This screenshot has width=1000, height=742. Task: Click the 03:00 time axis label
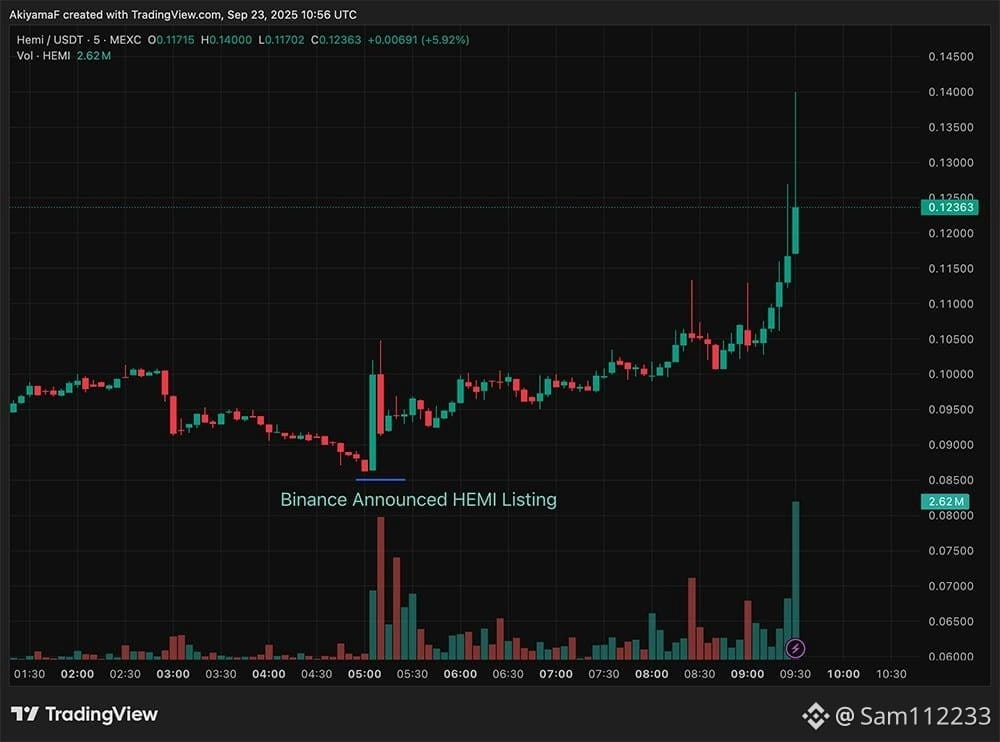pyautogui.click(x=173, y=674)
